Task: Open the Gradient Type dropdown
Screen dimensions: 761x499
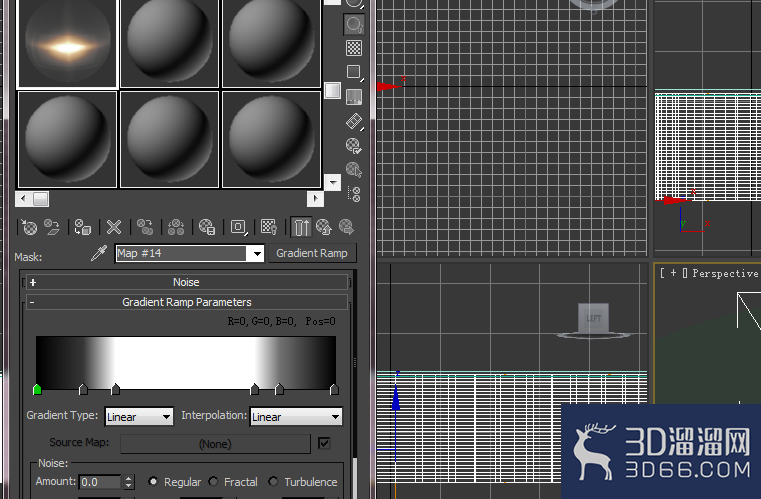Action: [139, 416]
